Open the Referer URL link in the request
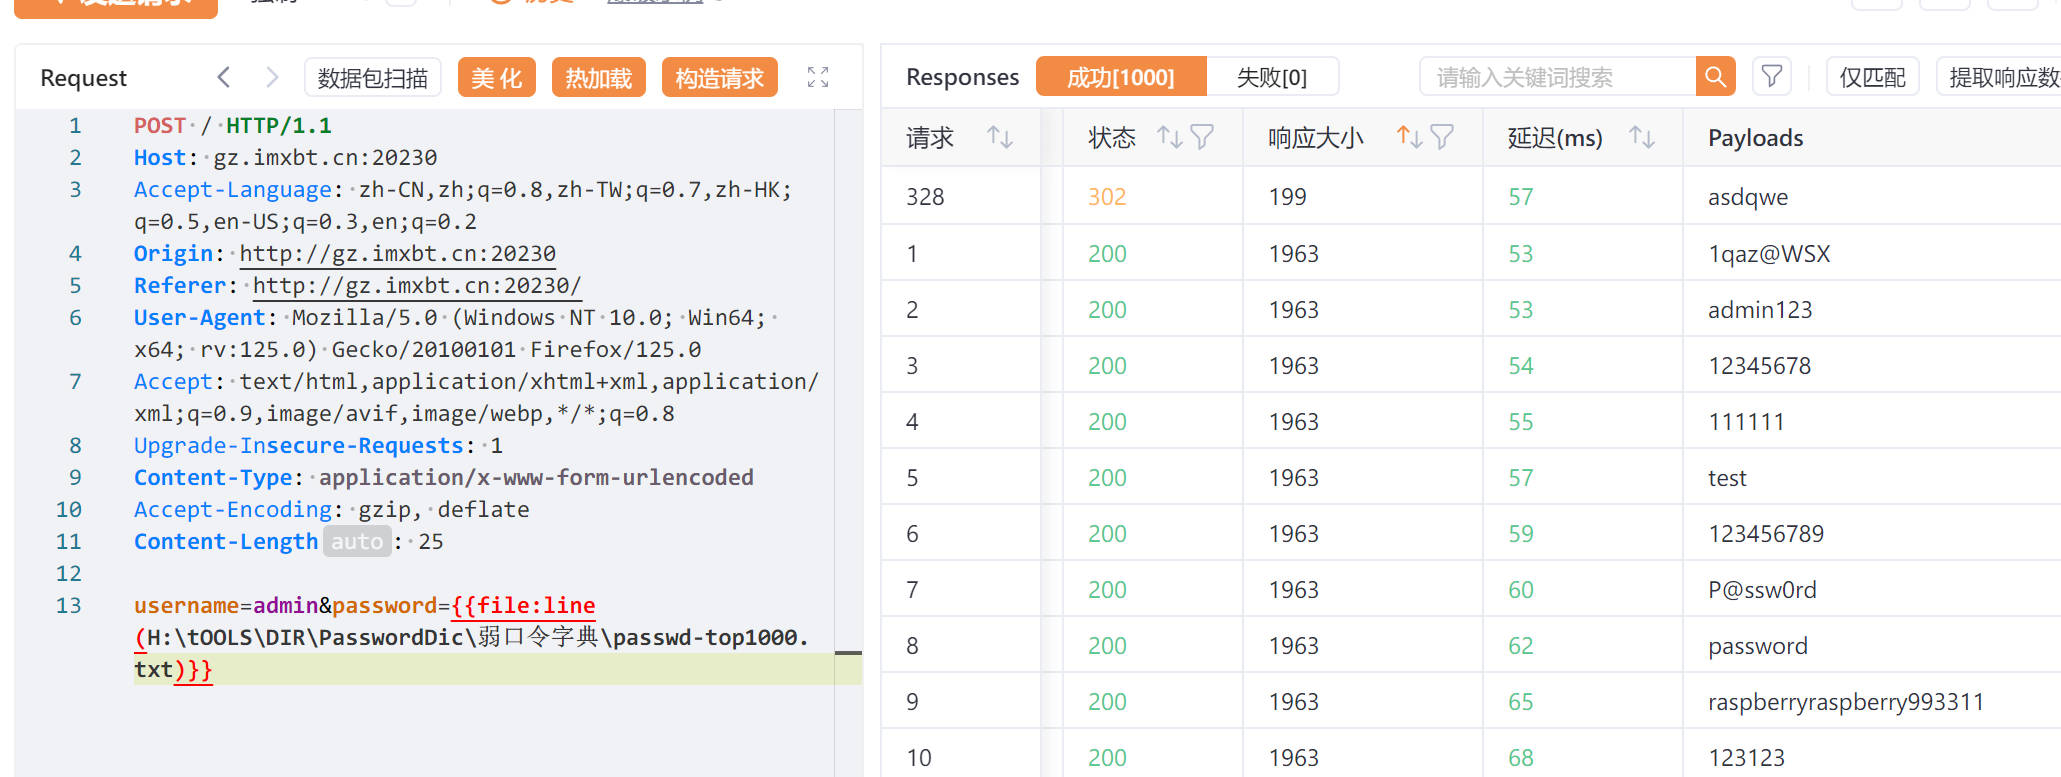 (x=416, y=285)
